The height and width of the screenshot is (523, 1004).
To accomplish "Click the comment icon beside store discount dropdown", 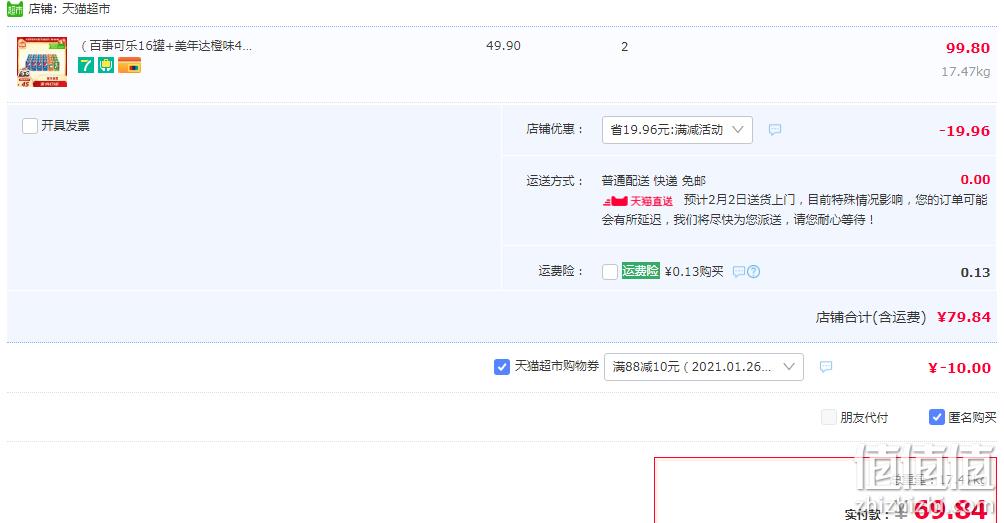I will (x=775, y=130).
